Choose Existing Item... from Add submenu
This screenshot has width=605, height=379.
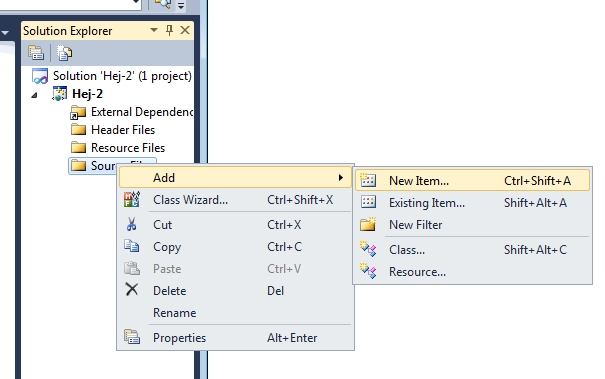[472, 203]
